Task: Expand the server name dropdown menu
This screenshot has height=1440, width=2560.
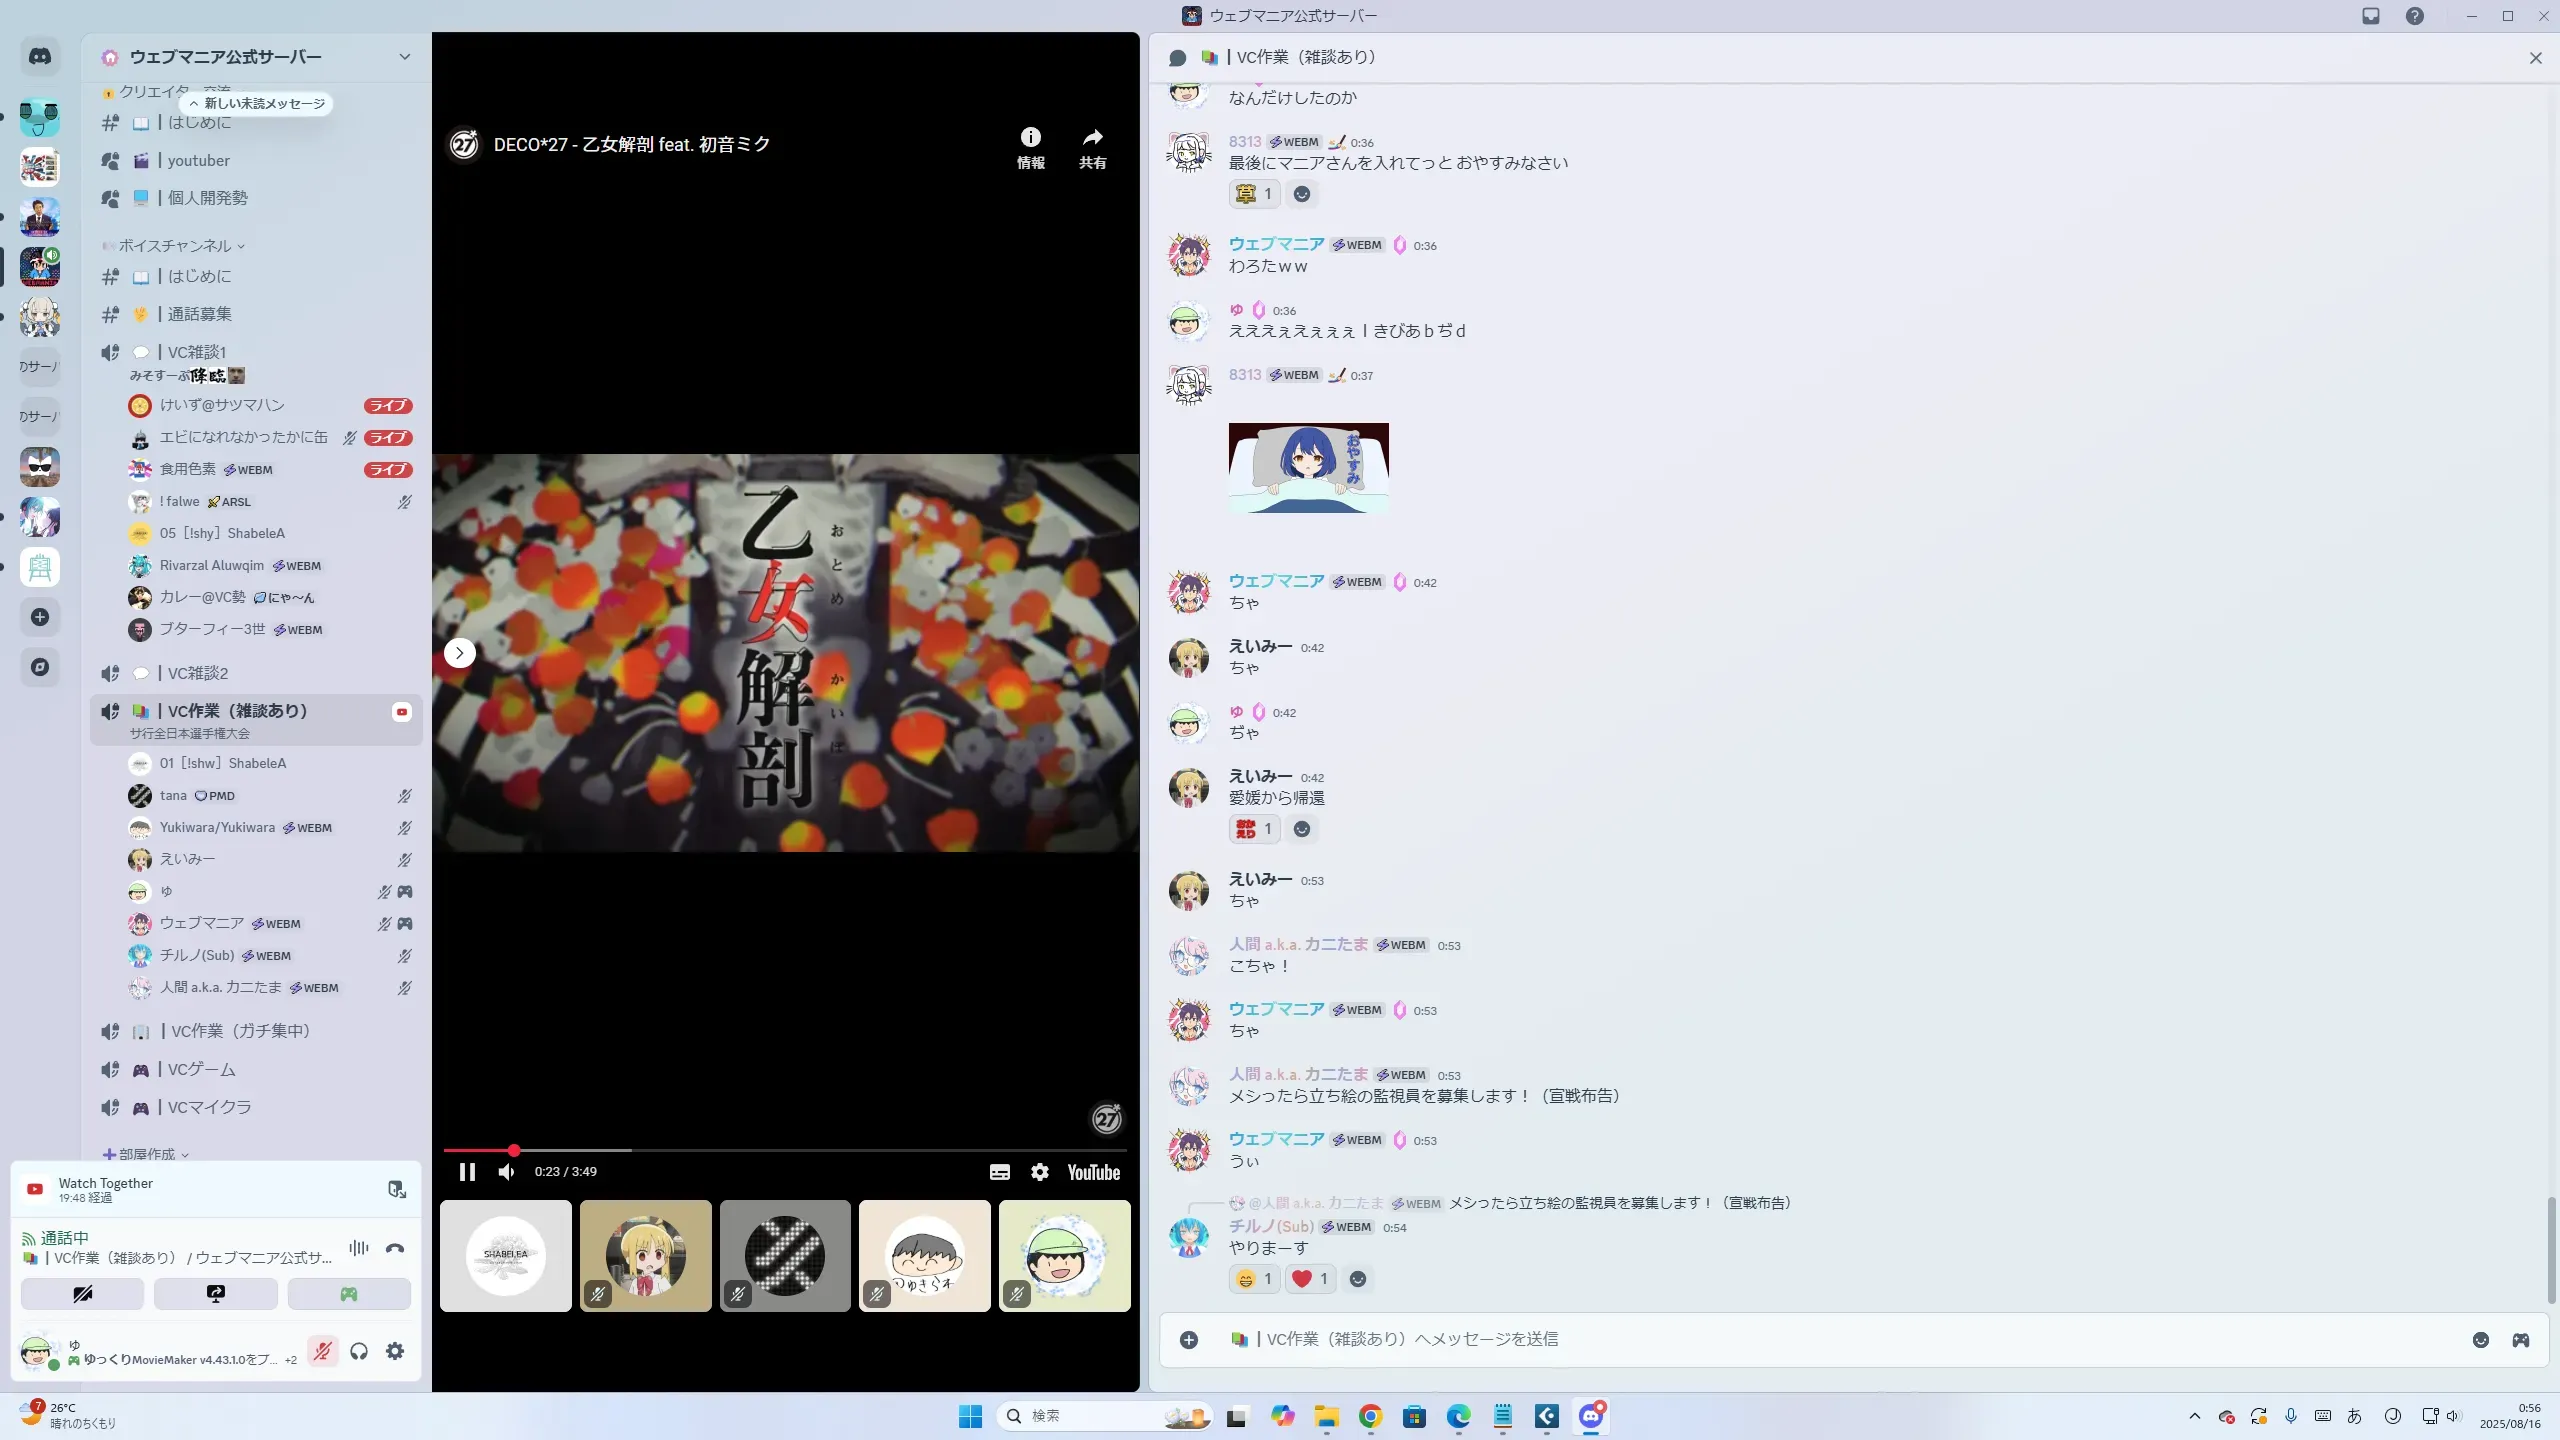Action: point(404,57)
